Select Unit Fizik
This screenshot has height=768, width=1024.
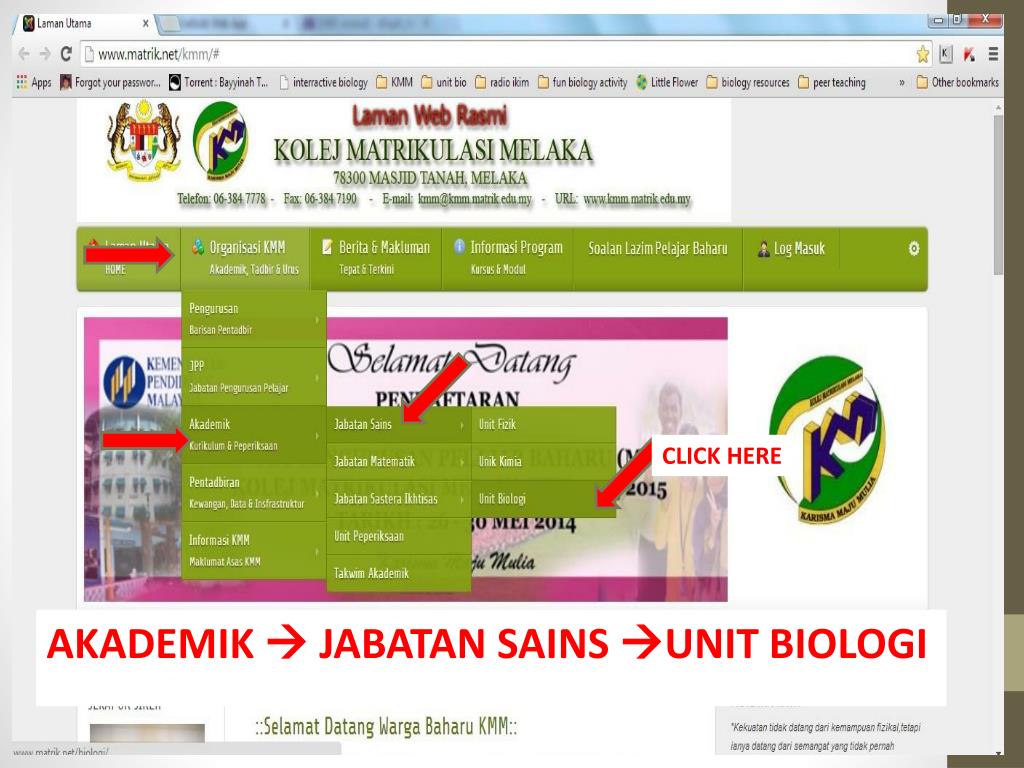(543, 424)
